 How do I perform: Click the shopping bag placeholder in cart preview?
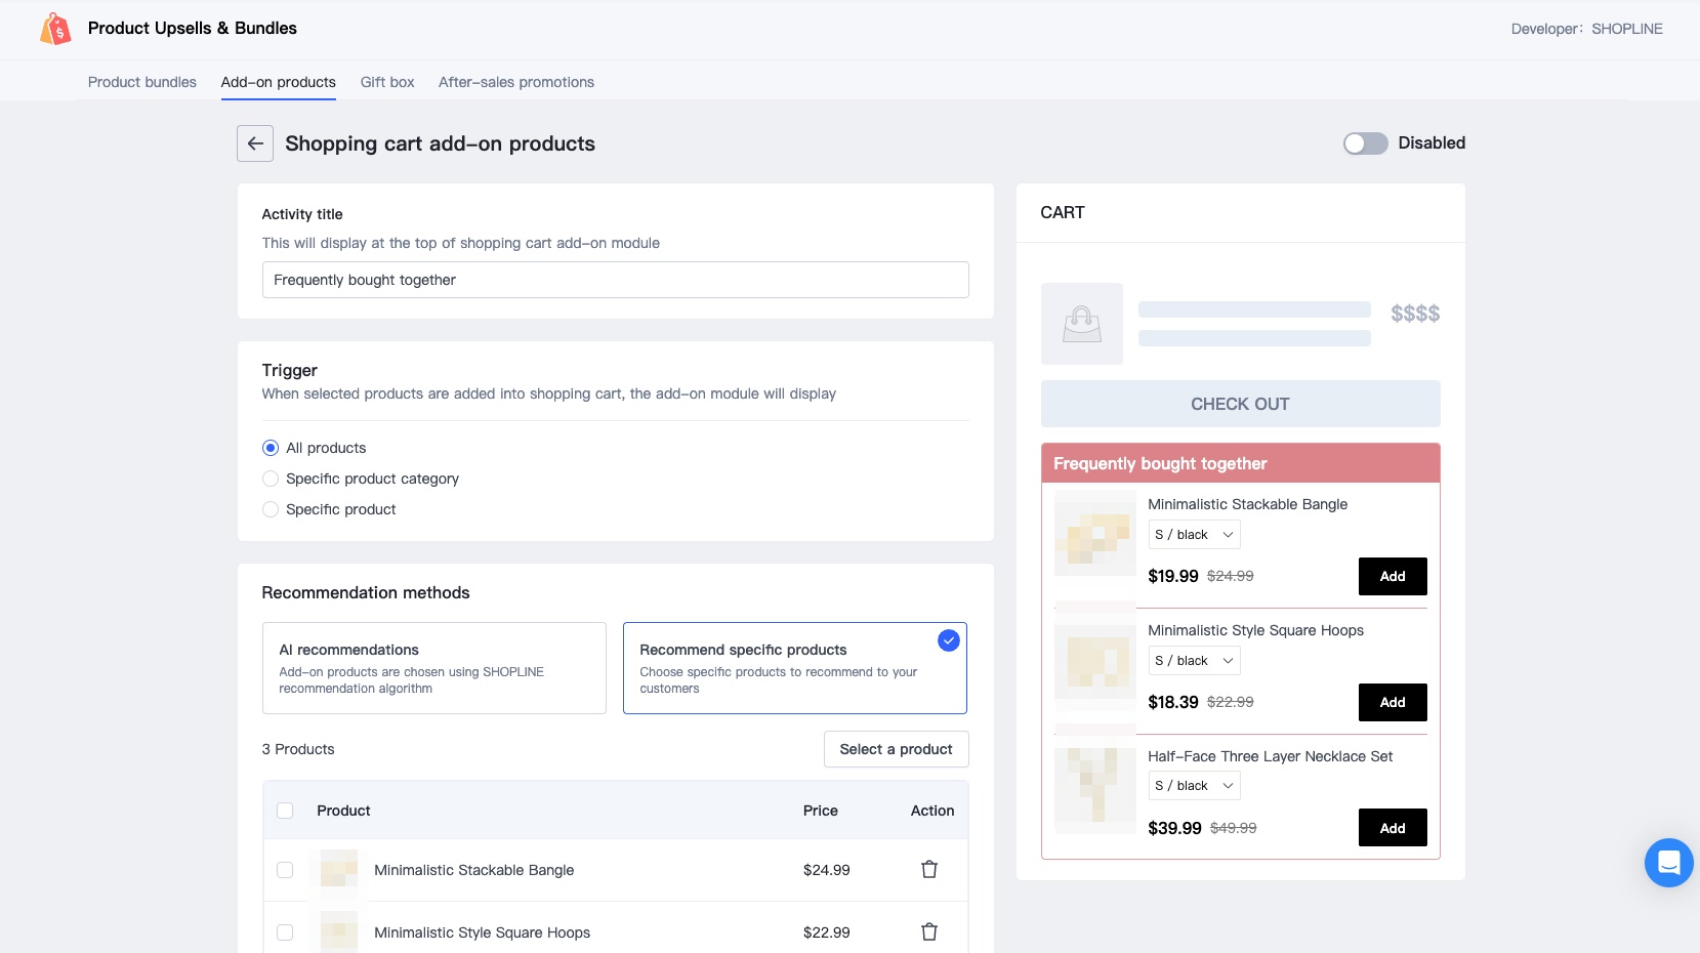pyautogui.click(x=1081, y=324)
